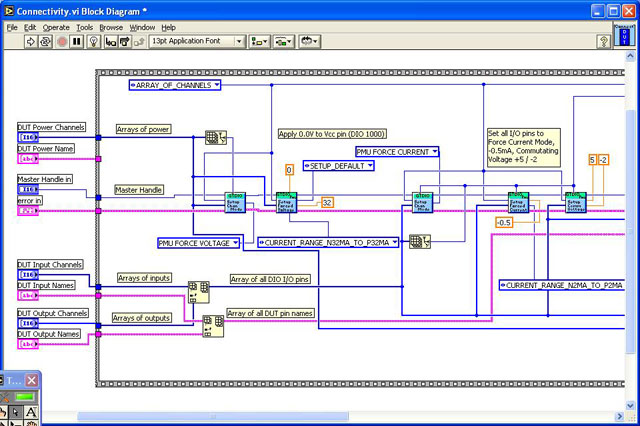Toggle Highlight Execution lightbulb
This screenshot has height=426, width=640.
tap(94, 41)
